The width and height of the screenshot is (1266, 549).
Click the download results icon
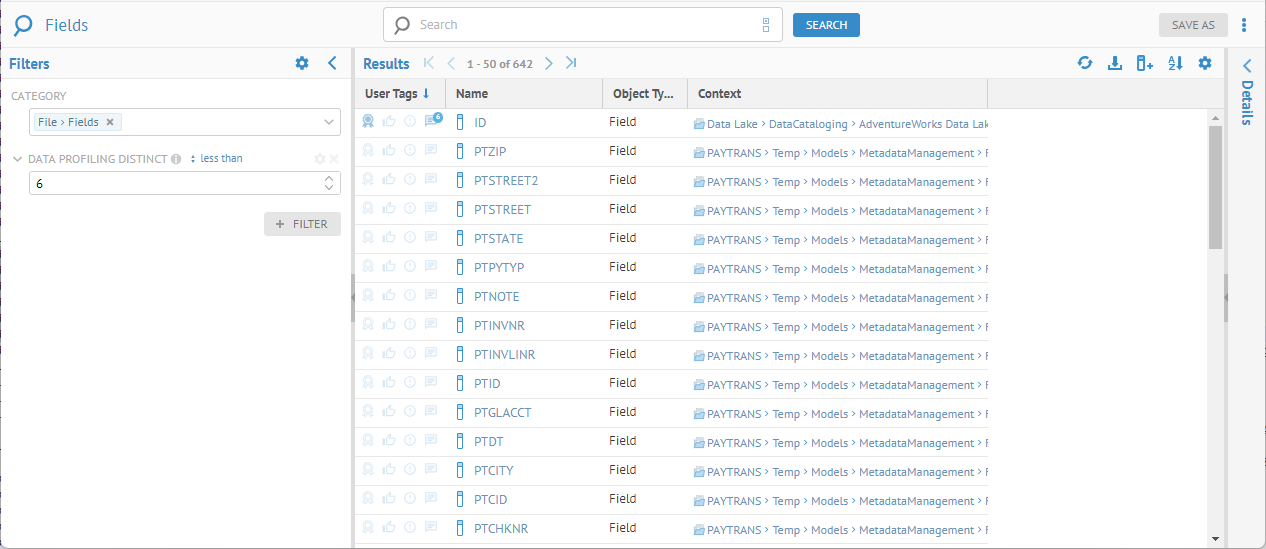pyautogui.click(x=1115, y=63)
